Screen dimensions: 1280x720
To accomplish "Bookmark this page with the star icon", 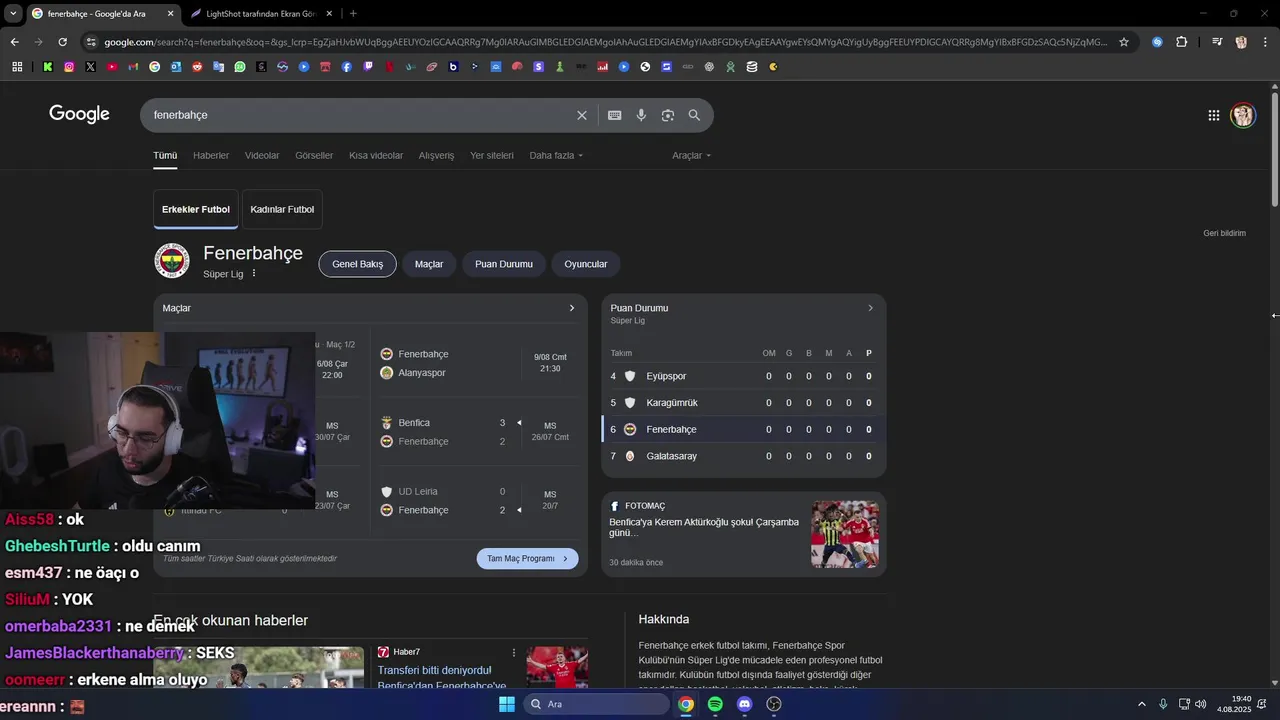I will click(1124, 42).
